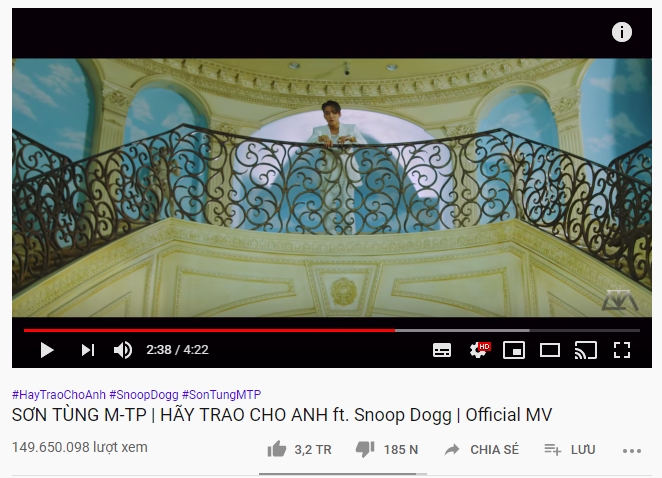This screenshot has width=662, height=478.
Task: Open the #SonTungMTP hashtag link
Action: point(221,394)
